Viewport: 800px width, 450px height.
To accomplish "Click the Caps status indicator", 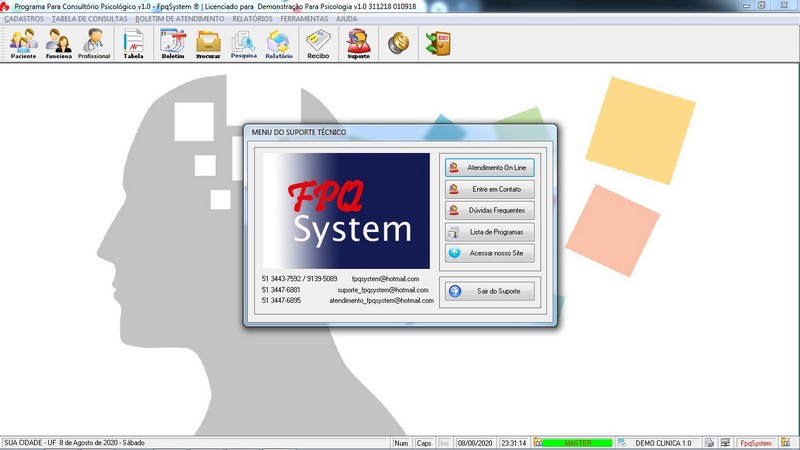I will point(423,443).
